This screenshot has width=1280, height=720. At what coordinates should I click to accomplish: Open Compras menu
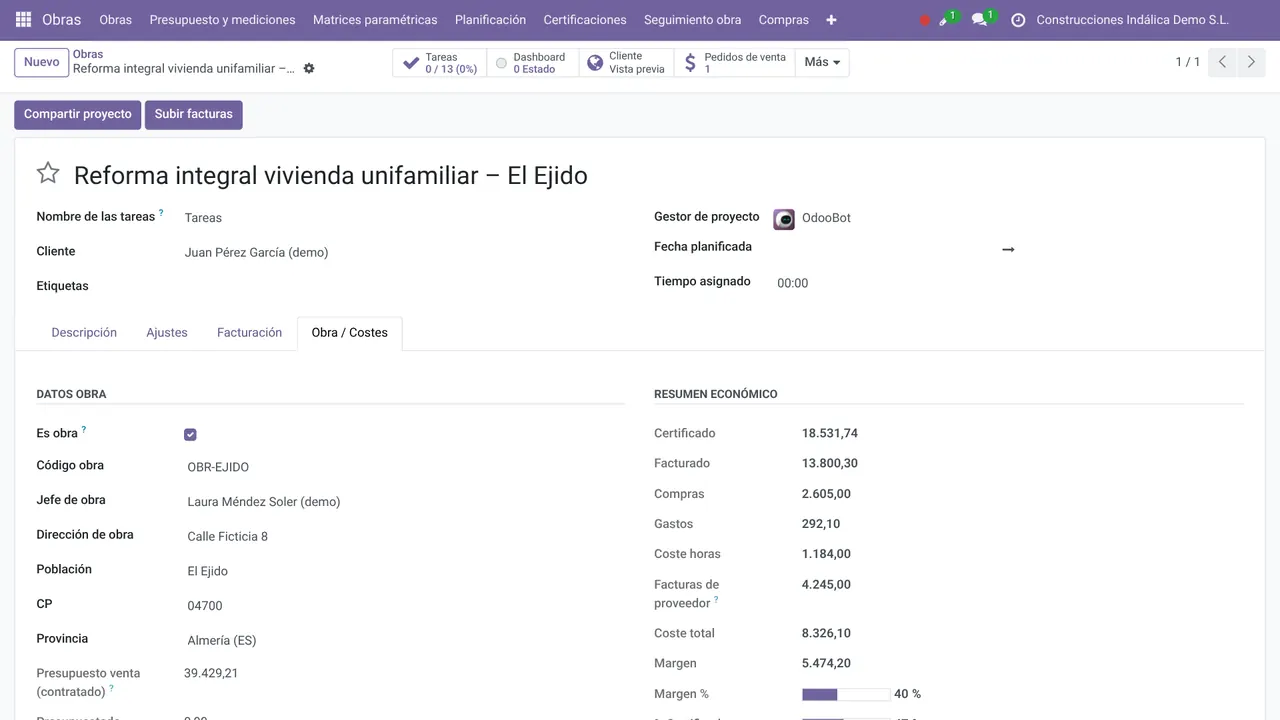tap(784, 20)
